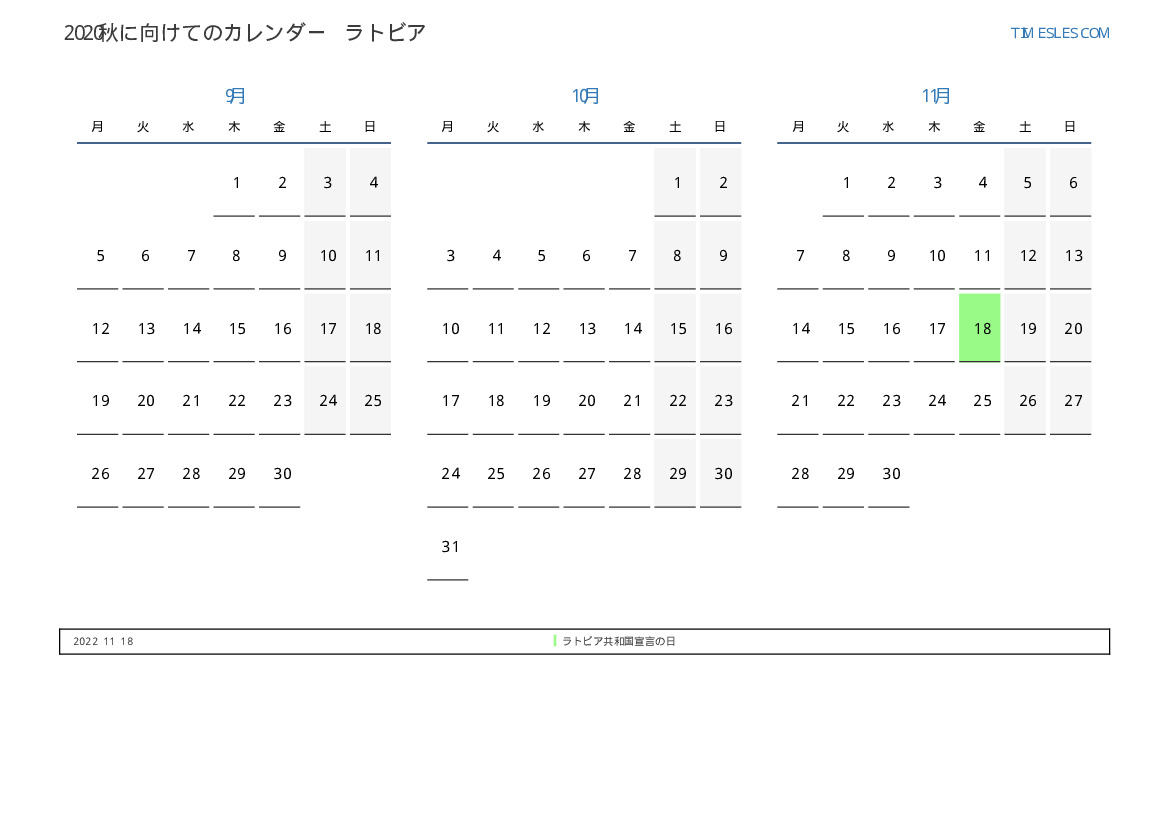
Task: Select November 20
Action: [1071, 328]
